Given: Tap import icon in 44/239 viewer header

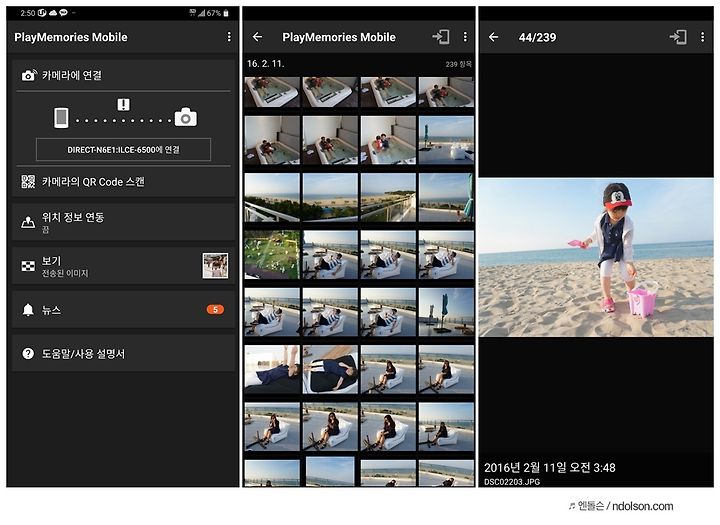Looking at the screenshot, I should (678, 37).
